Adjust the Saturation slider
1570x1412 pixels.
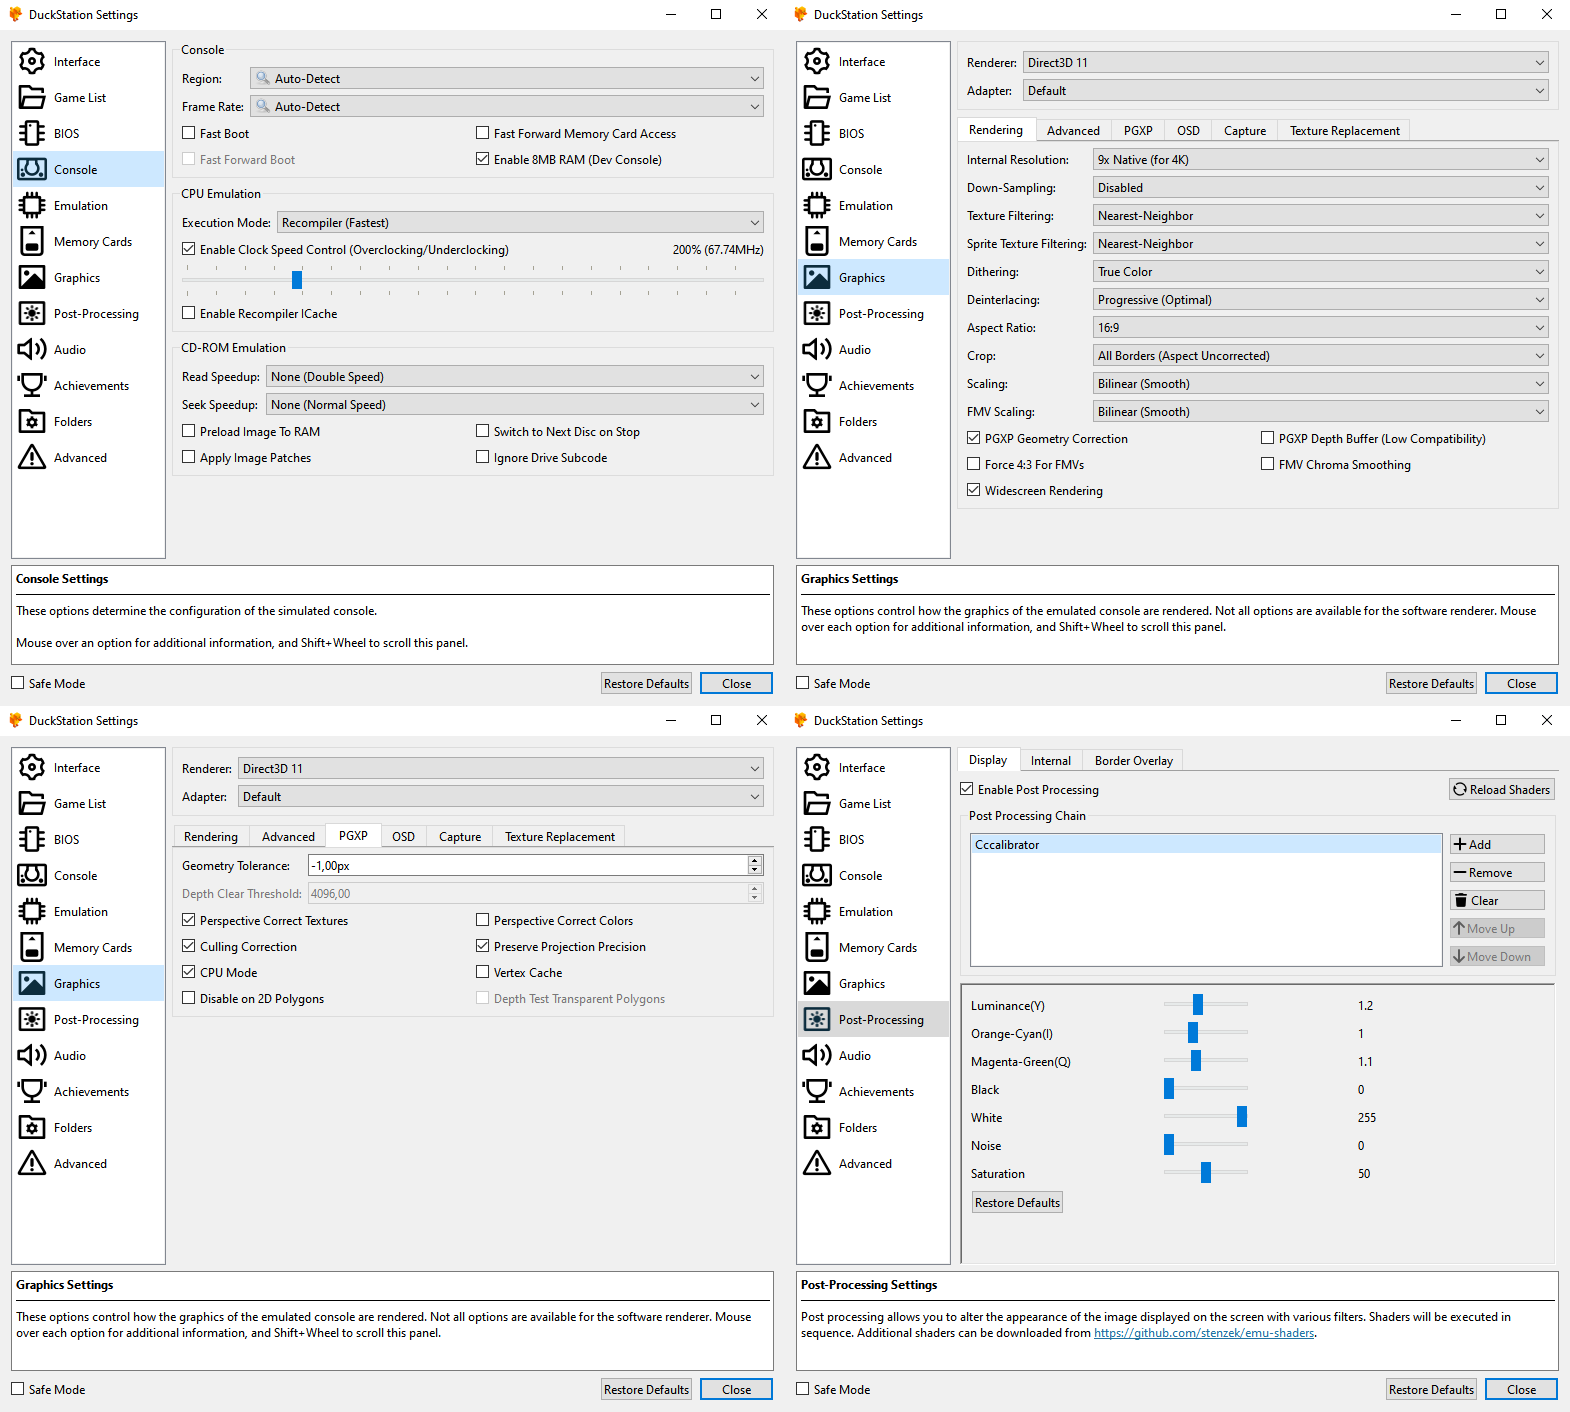1206,1173
